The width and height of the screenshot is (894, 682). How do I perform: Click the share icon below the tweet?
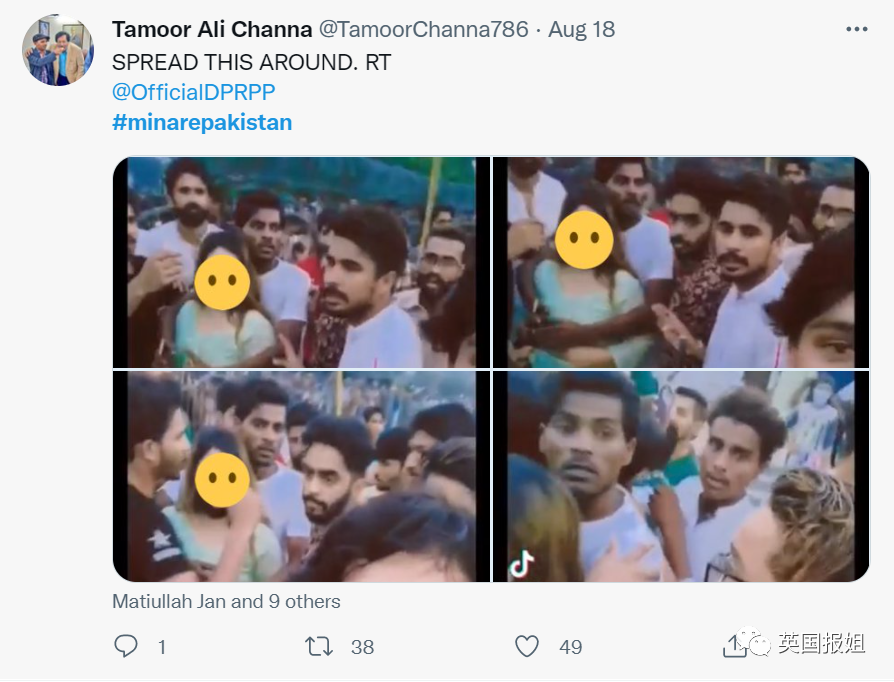734,647
